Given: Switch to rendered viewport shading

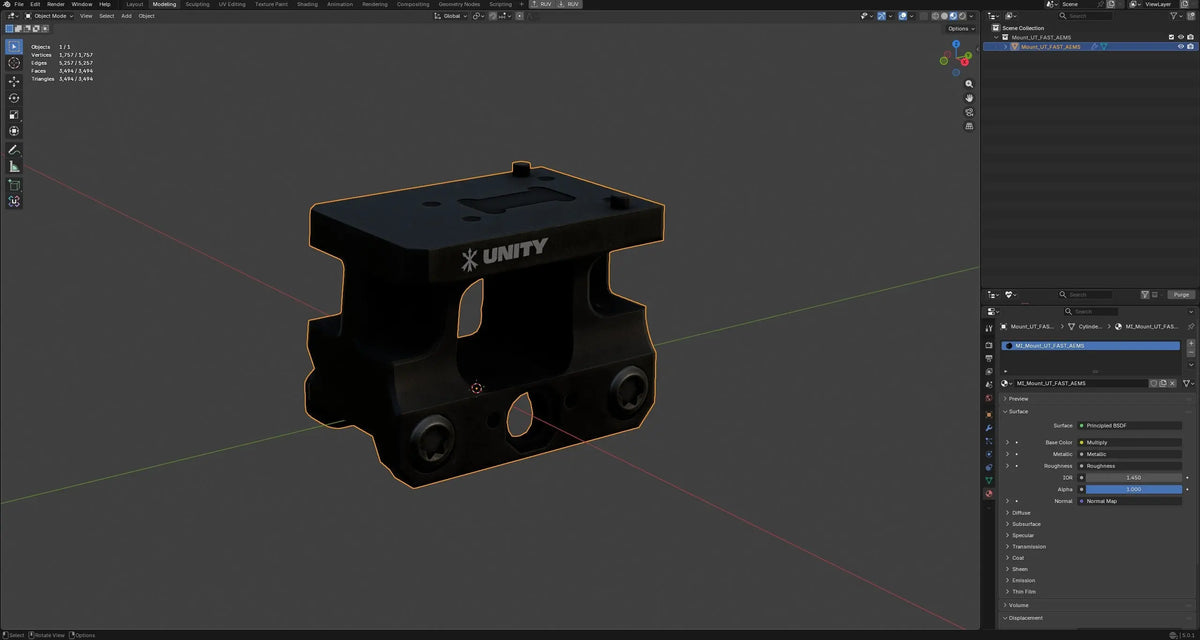Looking at the screenshot, I should tap(964, 16).
